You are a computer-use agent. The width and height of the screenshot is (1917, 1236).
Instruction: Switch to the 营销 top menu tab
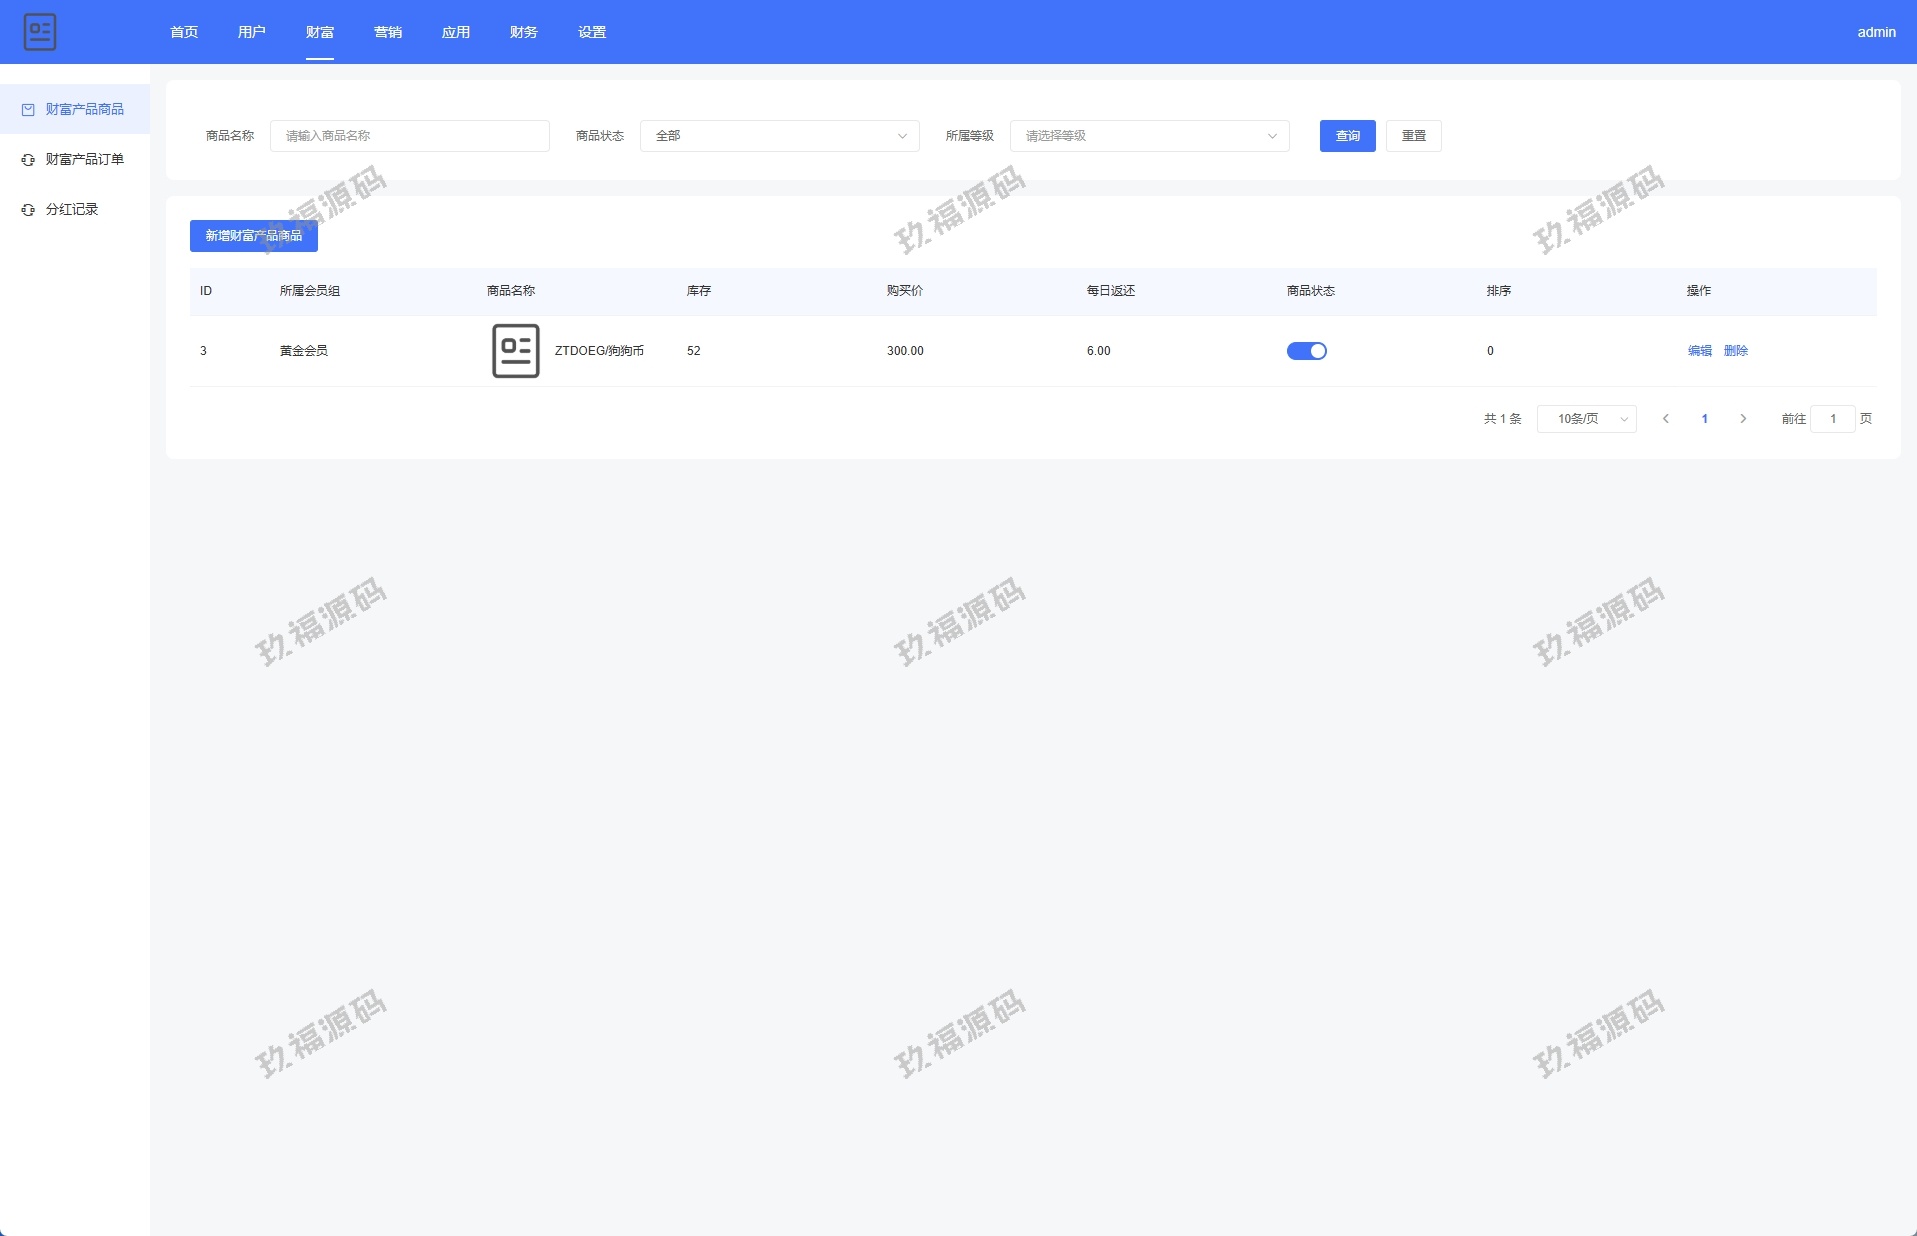click(388, 32)
